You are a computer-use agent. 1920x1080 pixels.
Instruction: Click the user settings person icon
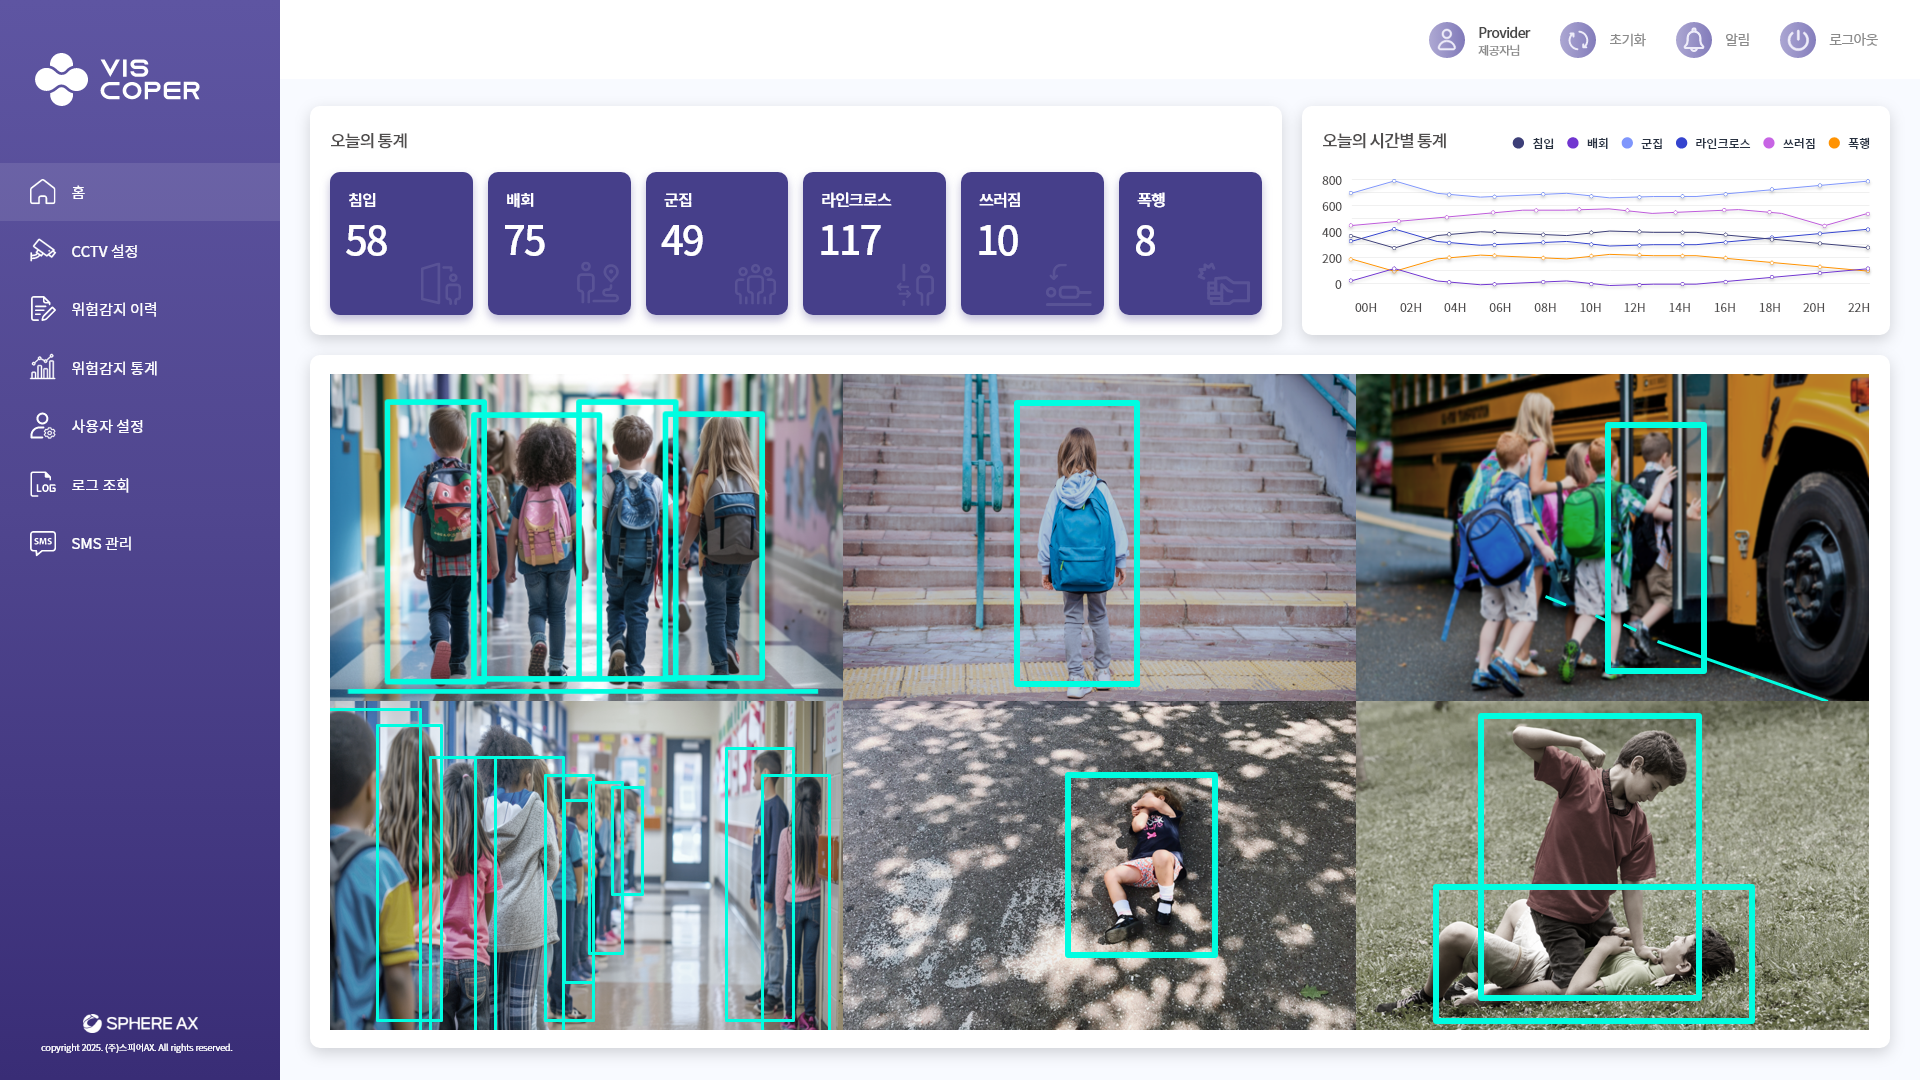pos(42,426)
